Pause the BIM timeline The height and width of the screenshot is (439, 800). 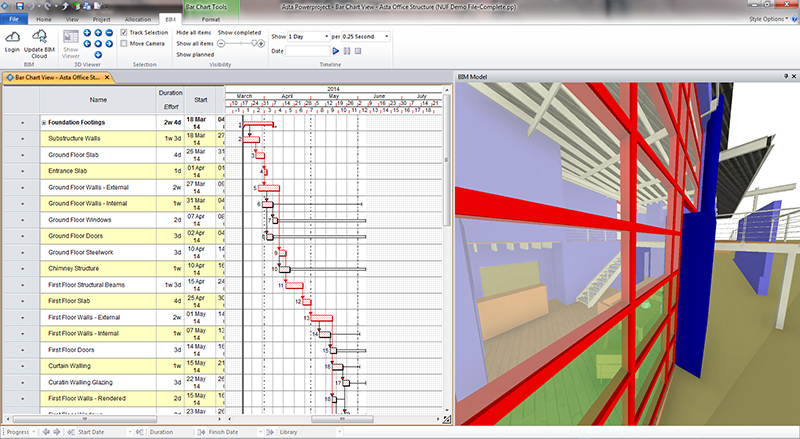click(347, 51)
